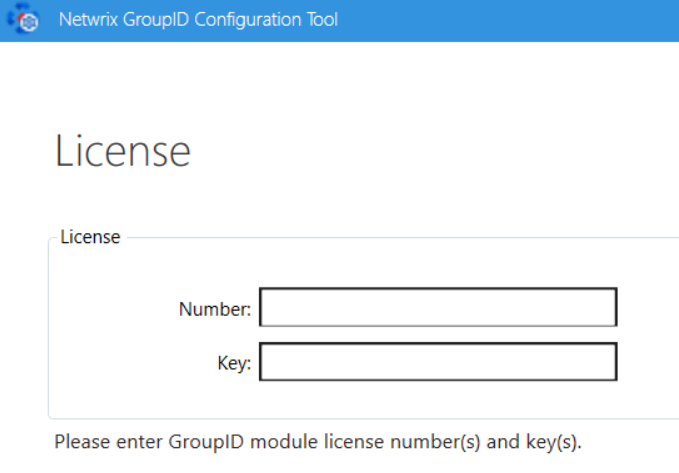Click the "Netwrix GroupID Configuration Tool" window title
This screenshot has width=679, height=473.
[x=198, y=19]
